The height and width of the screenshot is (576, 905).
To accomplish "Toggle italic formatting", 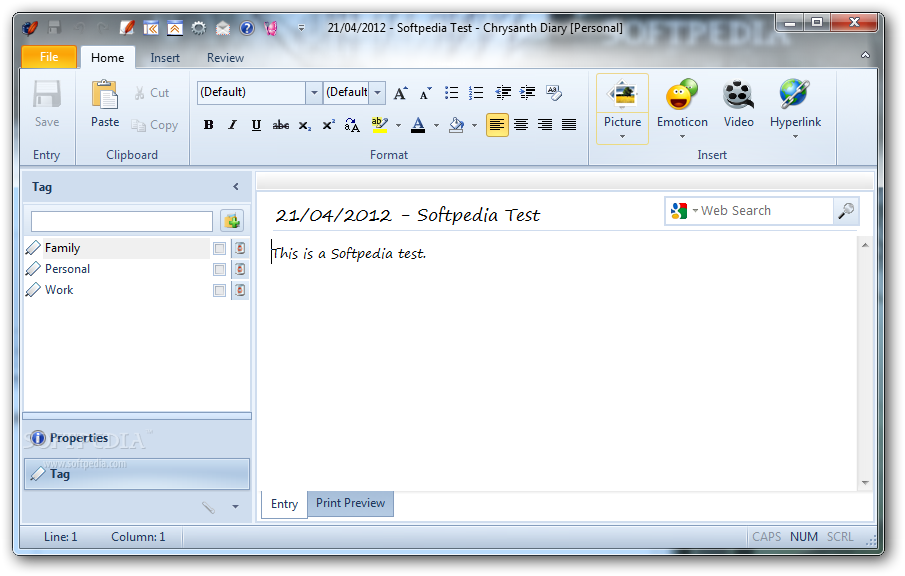I will pyautogui.click(x=232, y=125).
